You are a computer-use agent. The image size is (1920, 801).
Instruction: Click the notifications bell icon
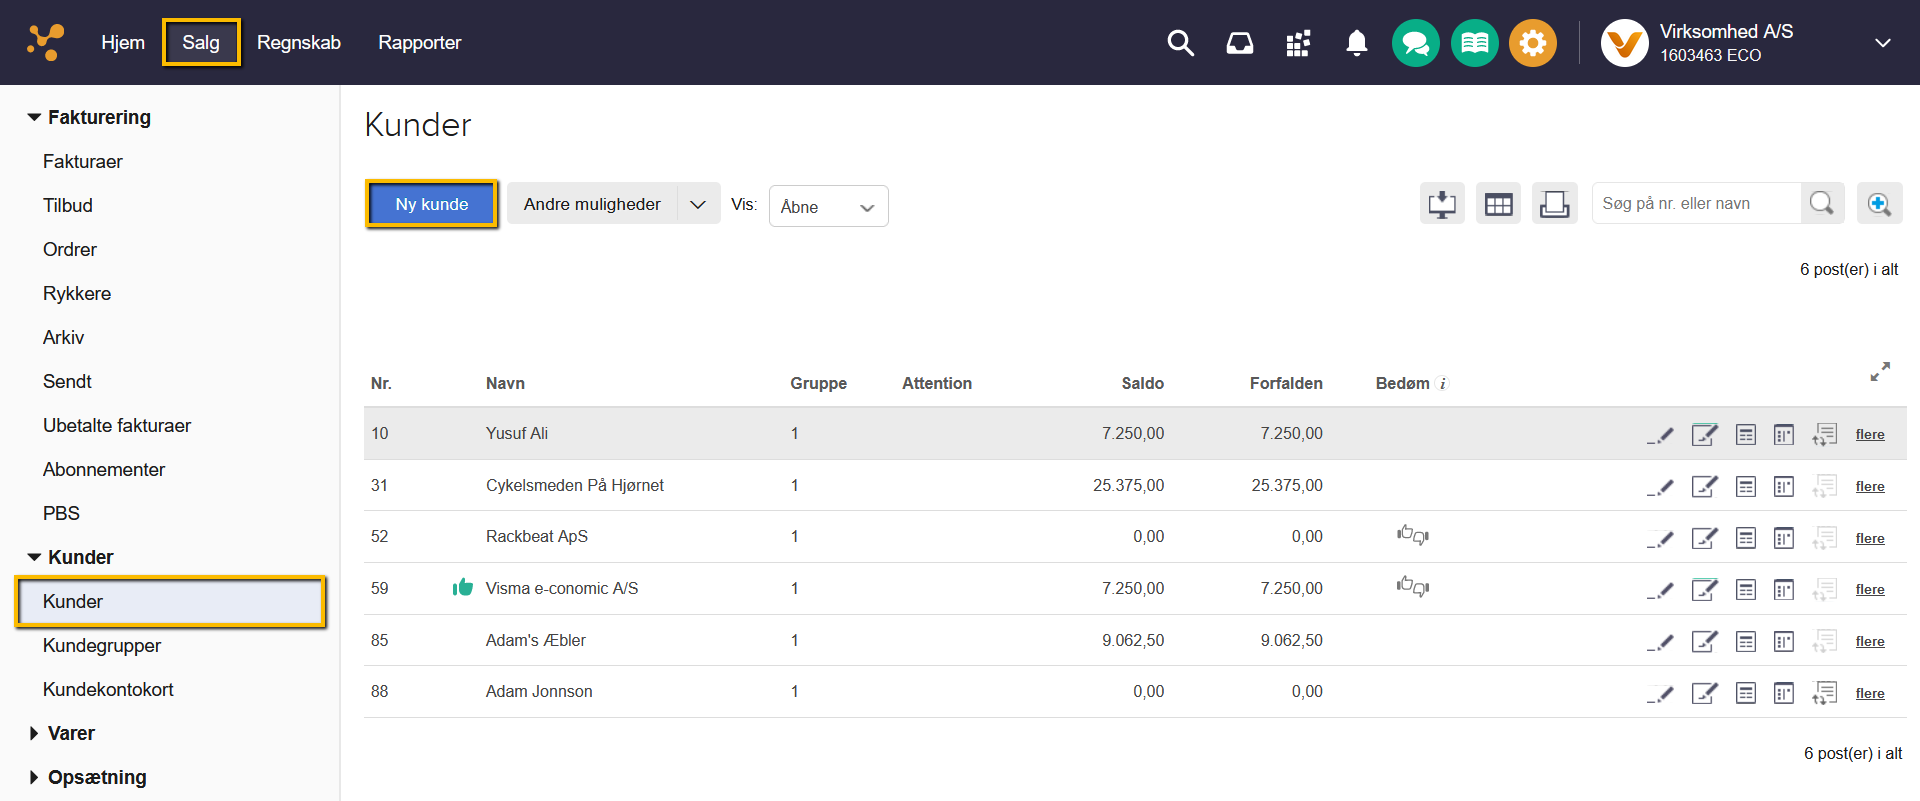(1356, 43)
